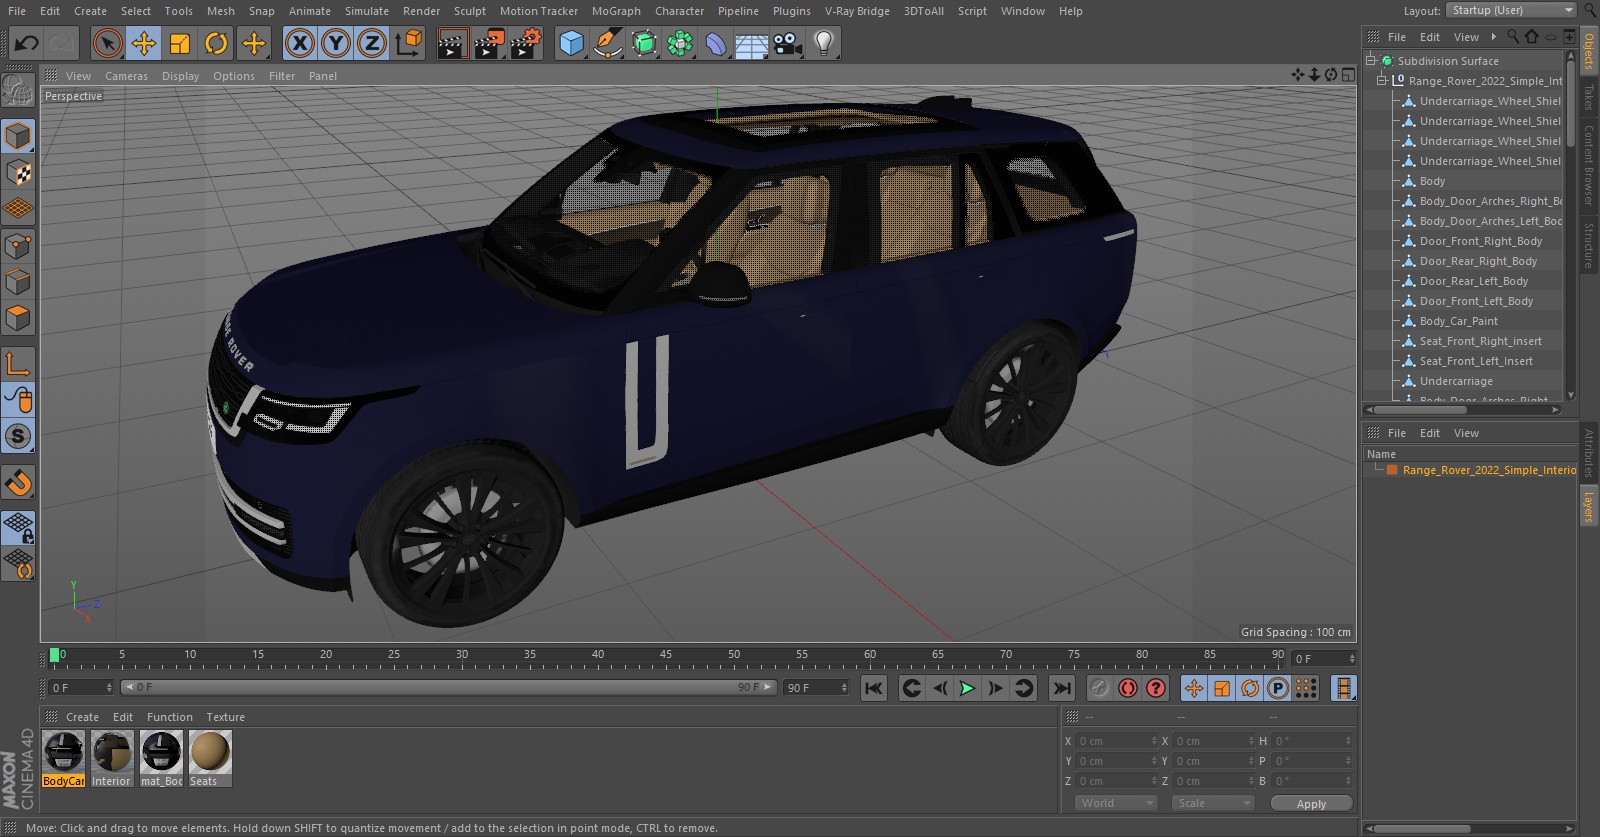This screenshot has width=1600, height=837.
Task: Click timeline marker at frame 45
Action: pos(665,655)
